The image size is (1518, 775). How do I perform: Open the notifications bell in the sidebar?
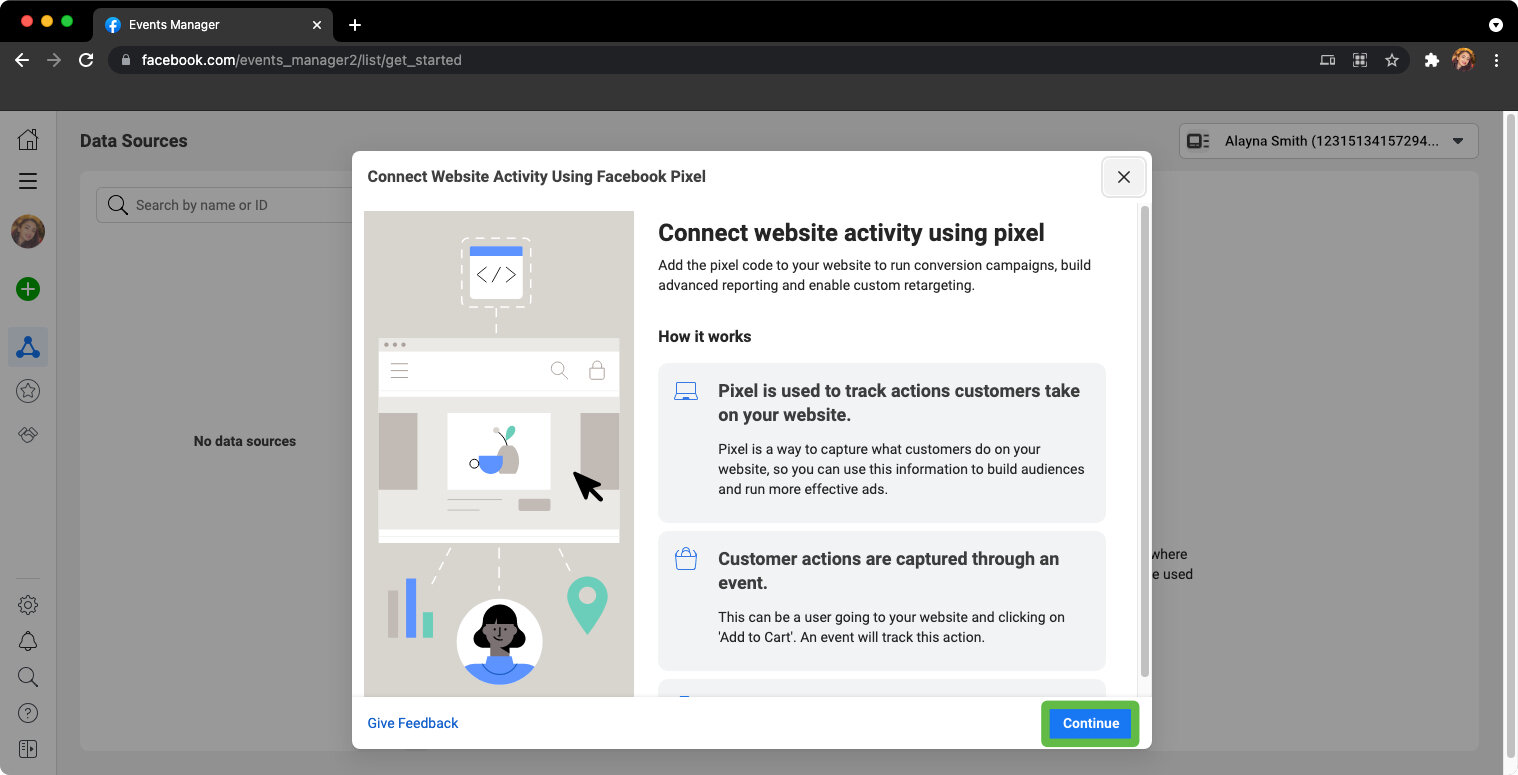pos(28,641)
